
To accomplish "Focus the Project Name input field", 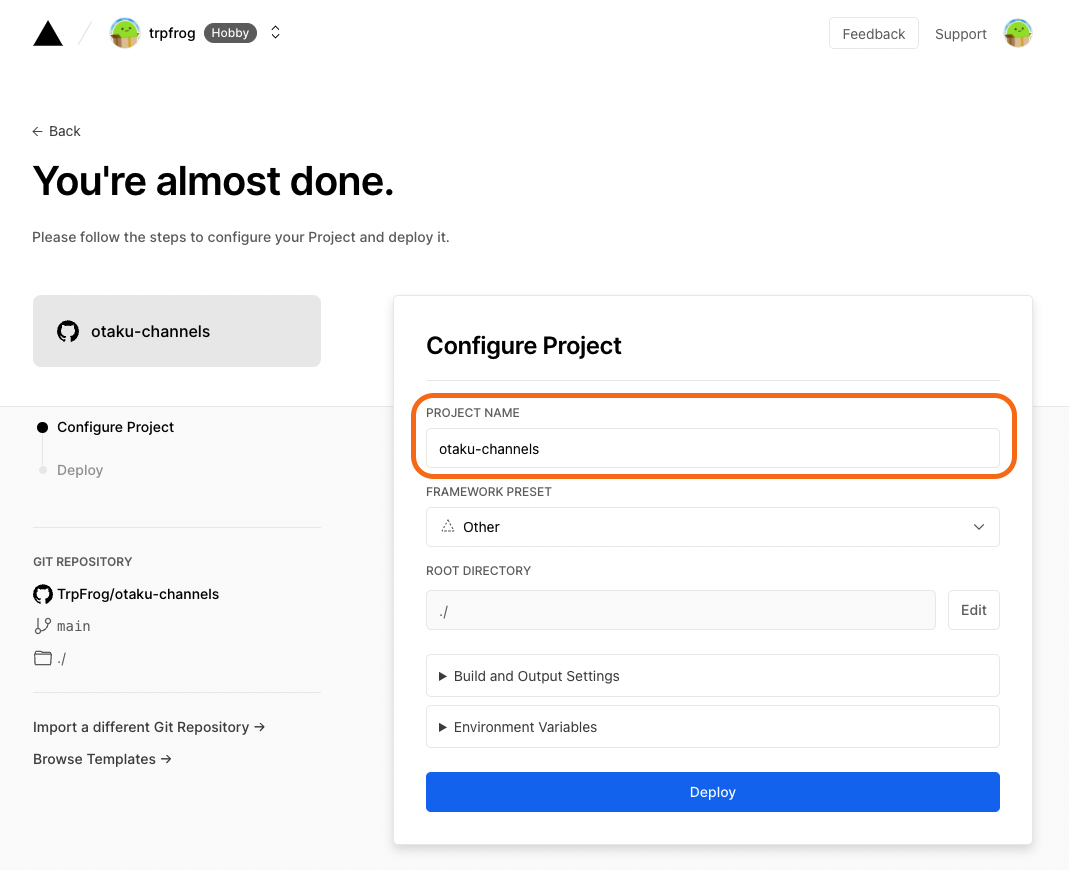I will click(712, 449).
